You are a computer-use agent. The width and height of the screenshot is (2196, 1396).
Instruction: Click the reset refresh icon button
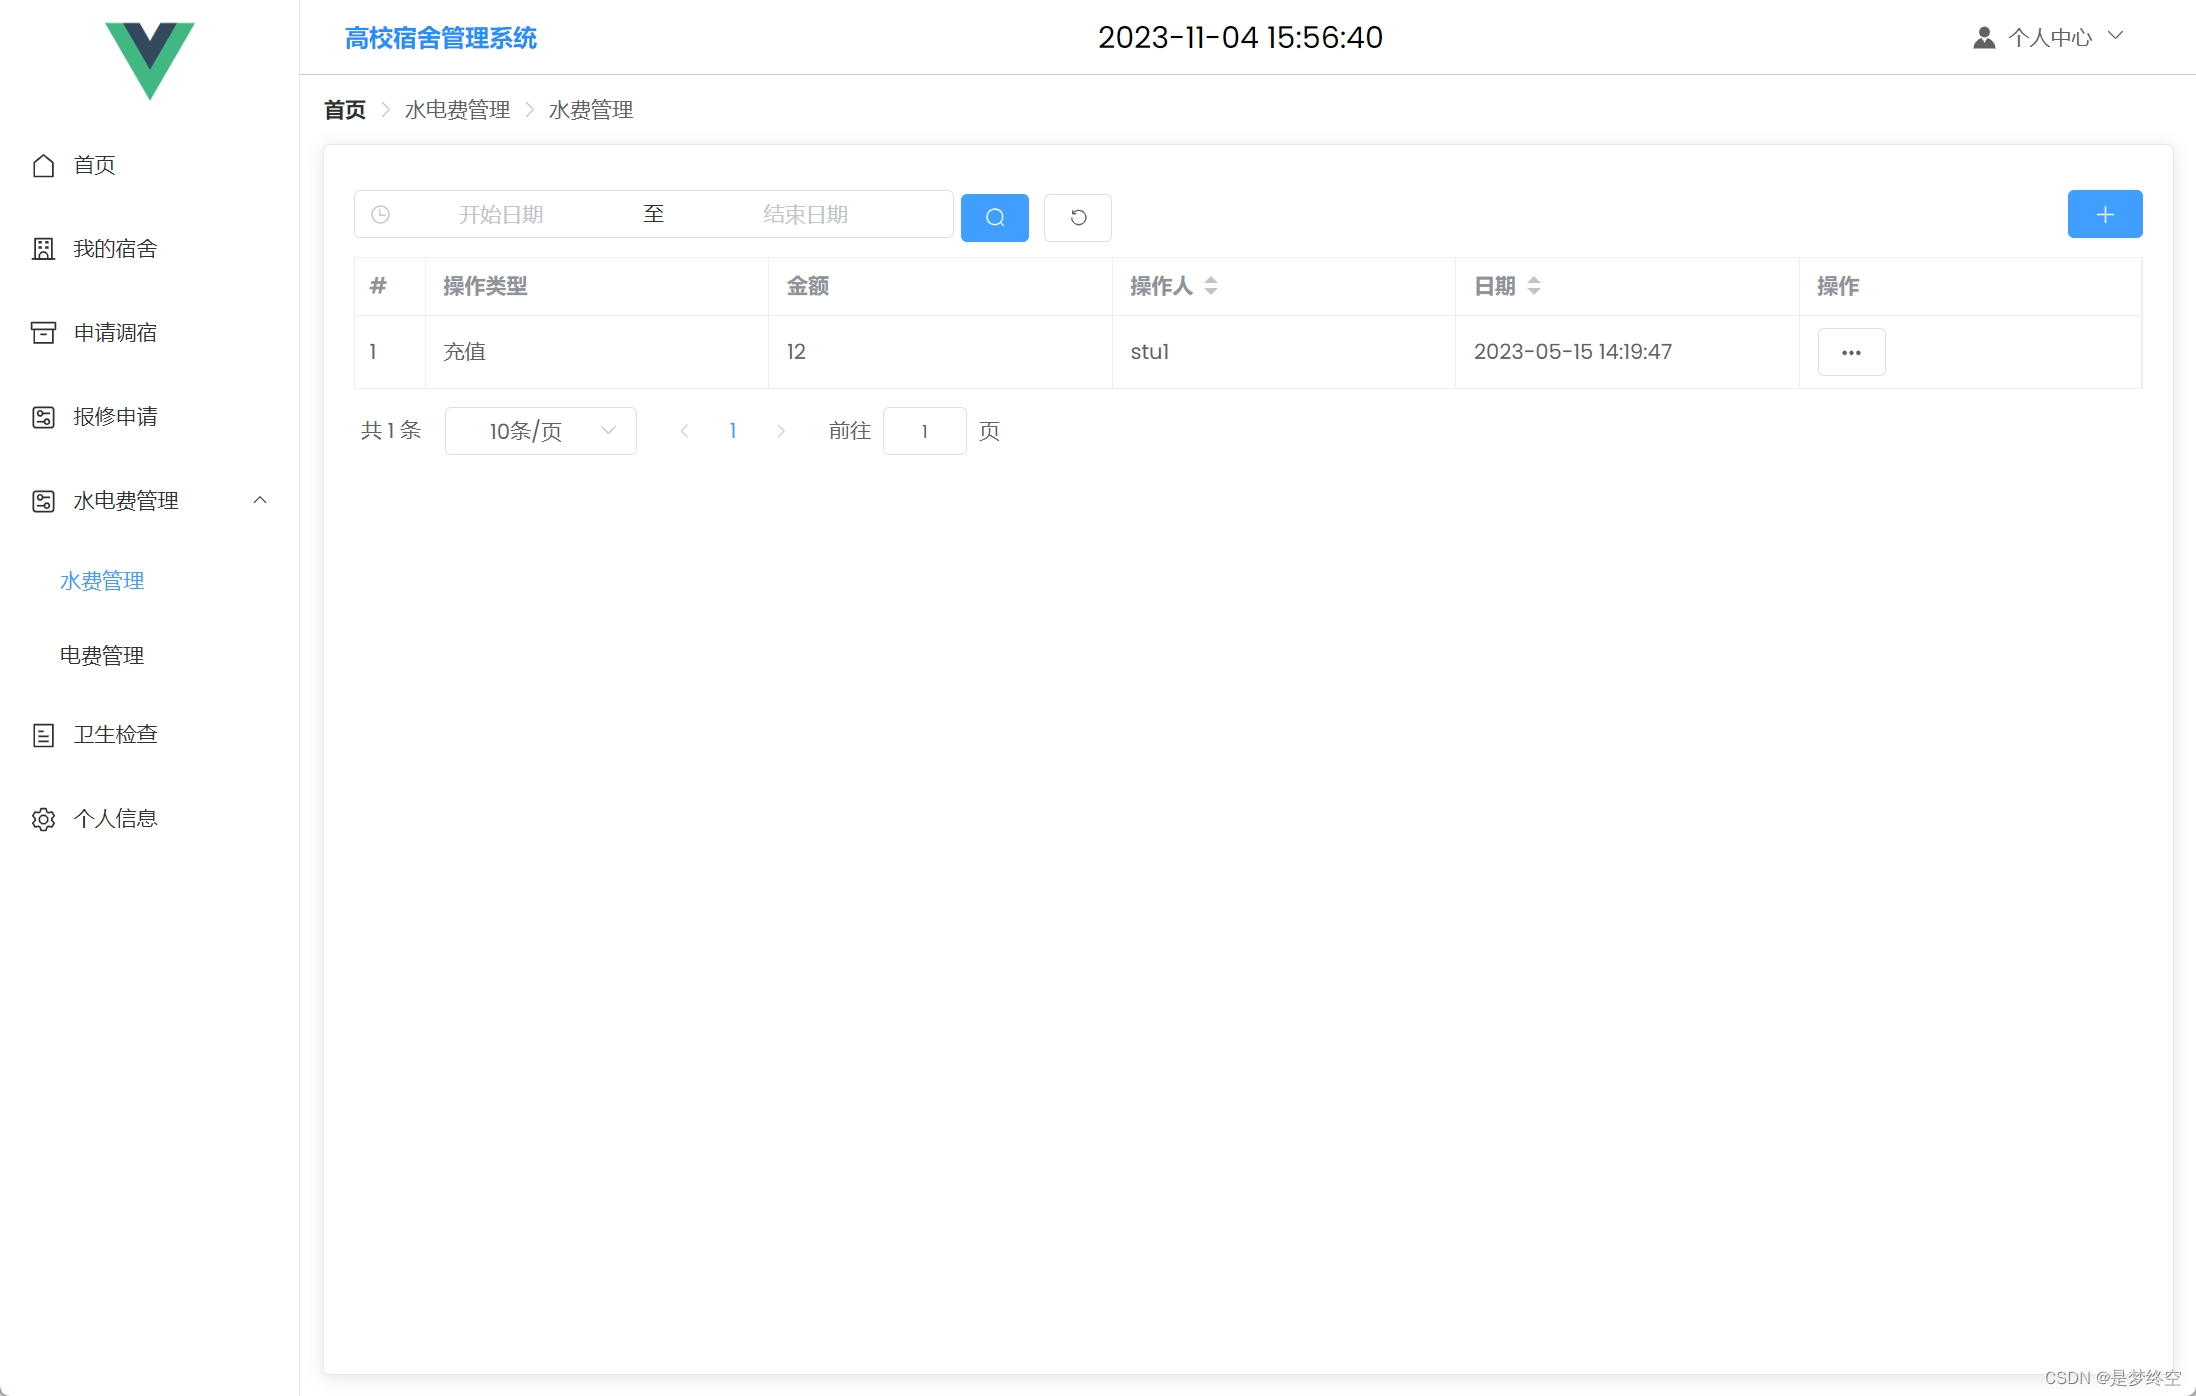(x=1078, y=217)
